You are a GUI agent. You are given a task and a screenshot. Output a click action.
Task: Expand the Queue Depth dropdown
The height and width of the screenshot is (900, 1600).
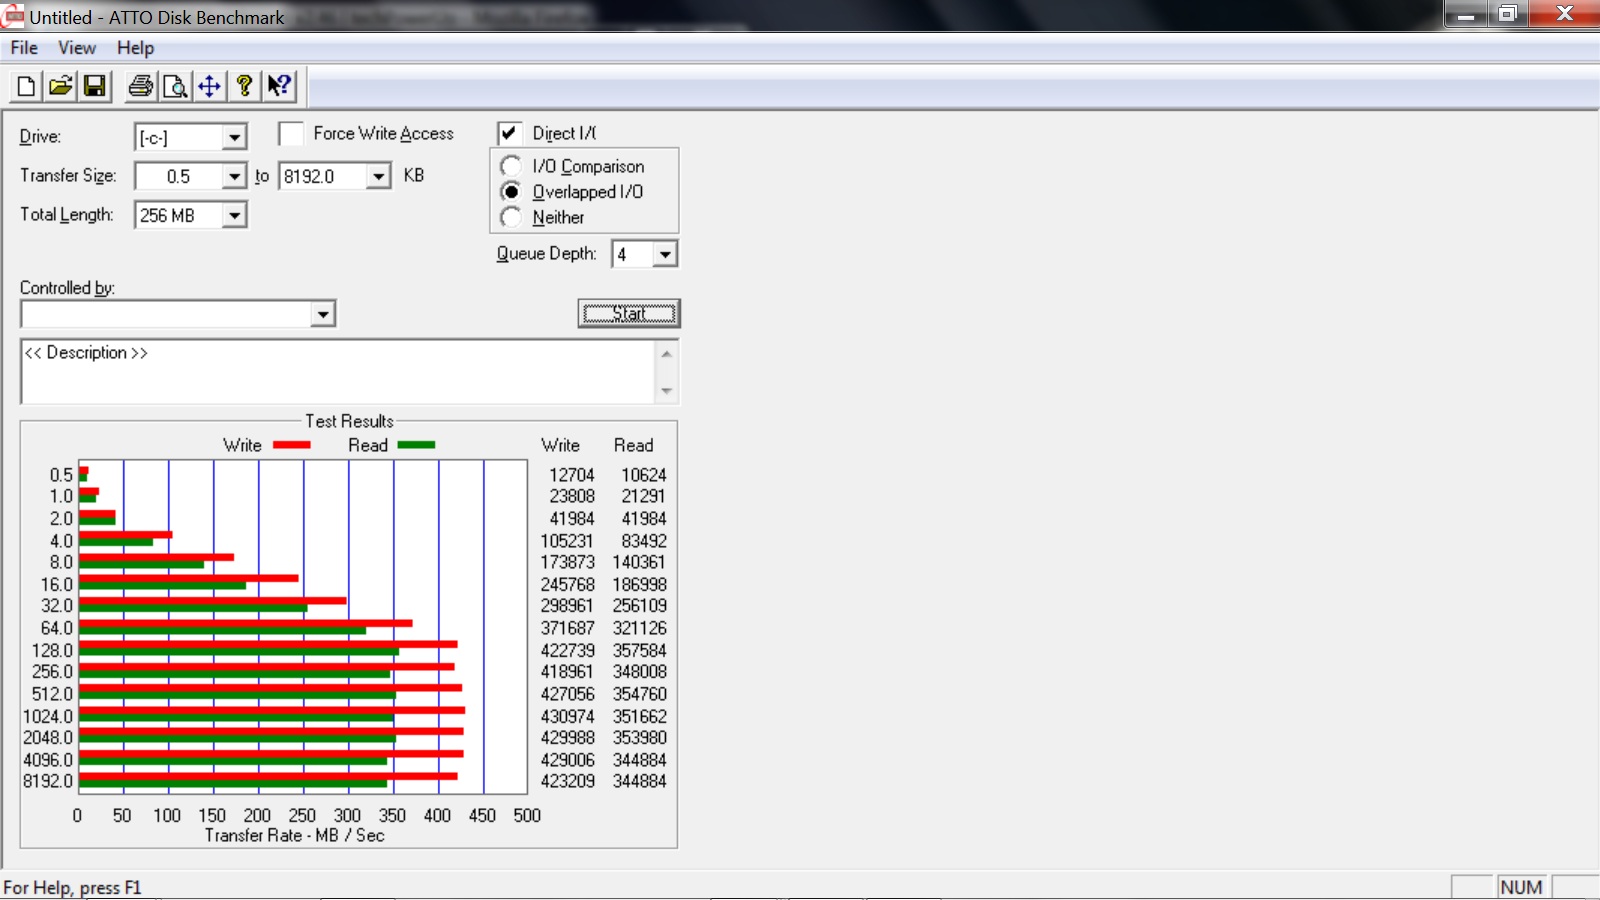point(665,254)
